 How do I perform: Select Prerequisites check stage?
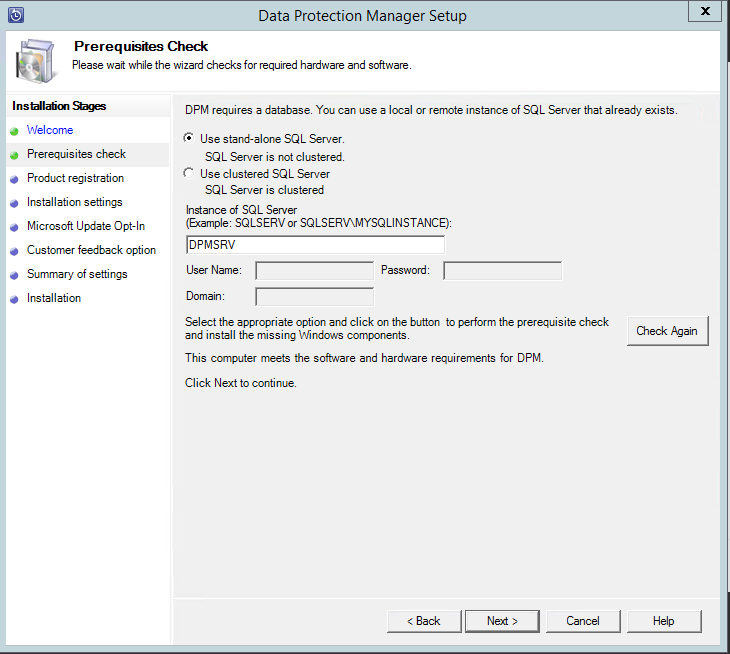[x=76, y=154]
